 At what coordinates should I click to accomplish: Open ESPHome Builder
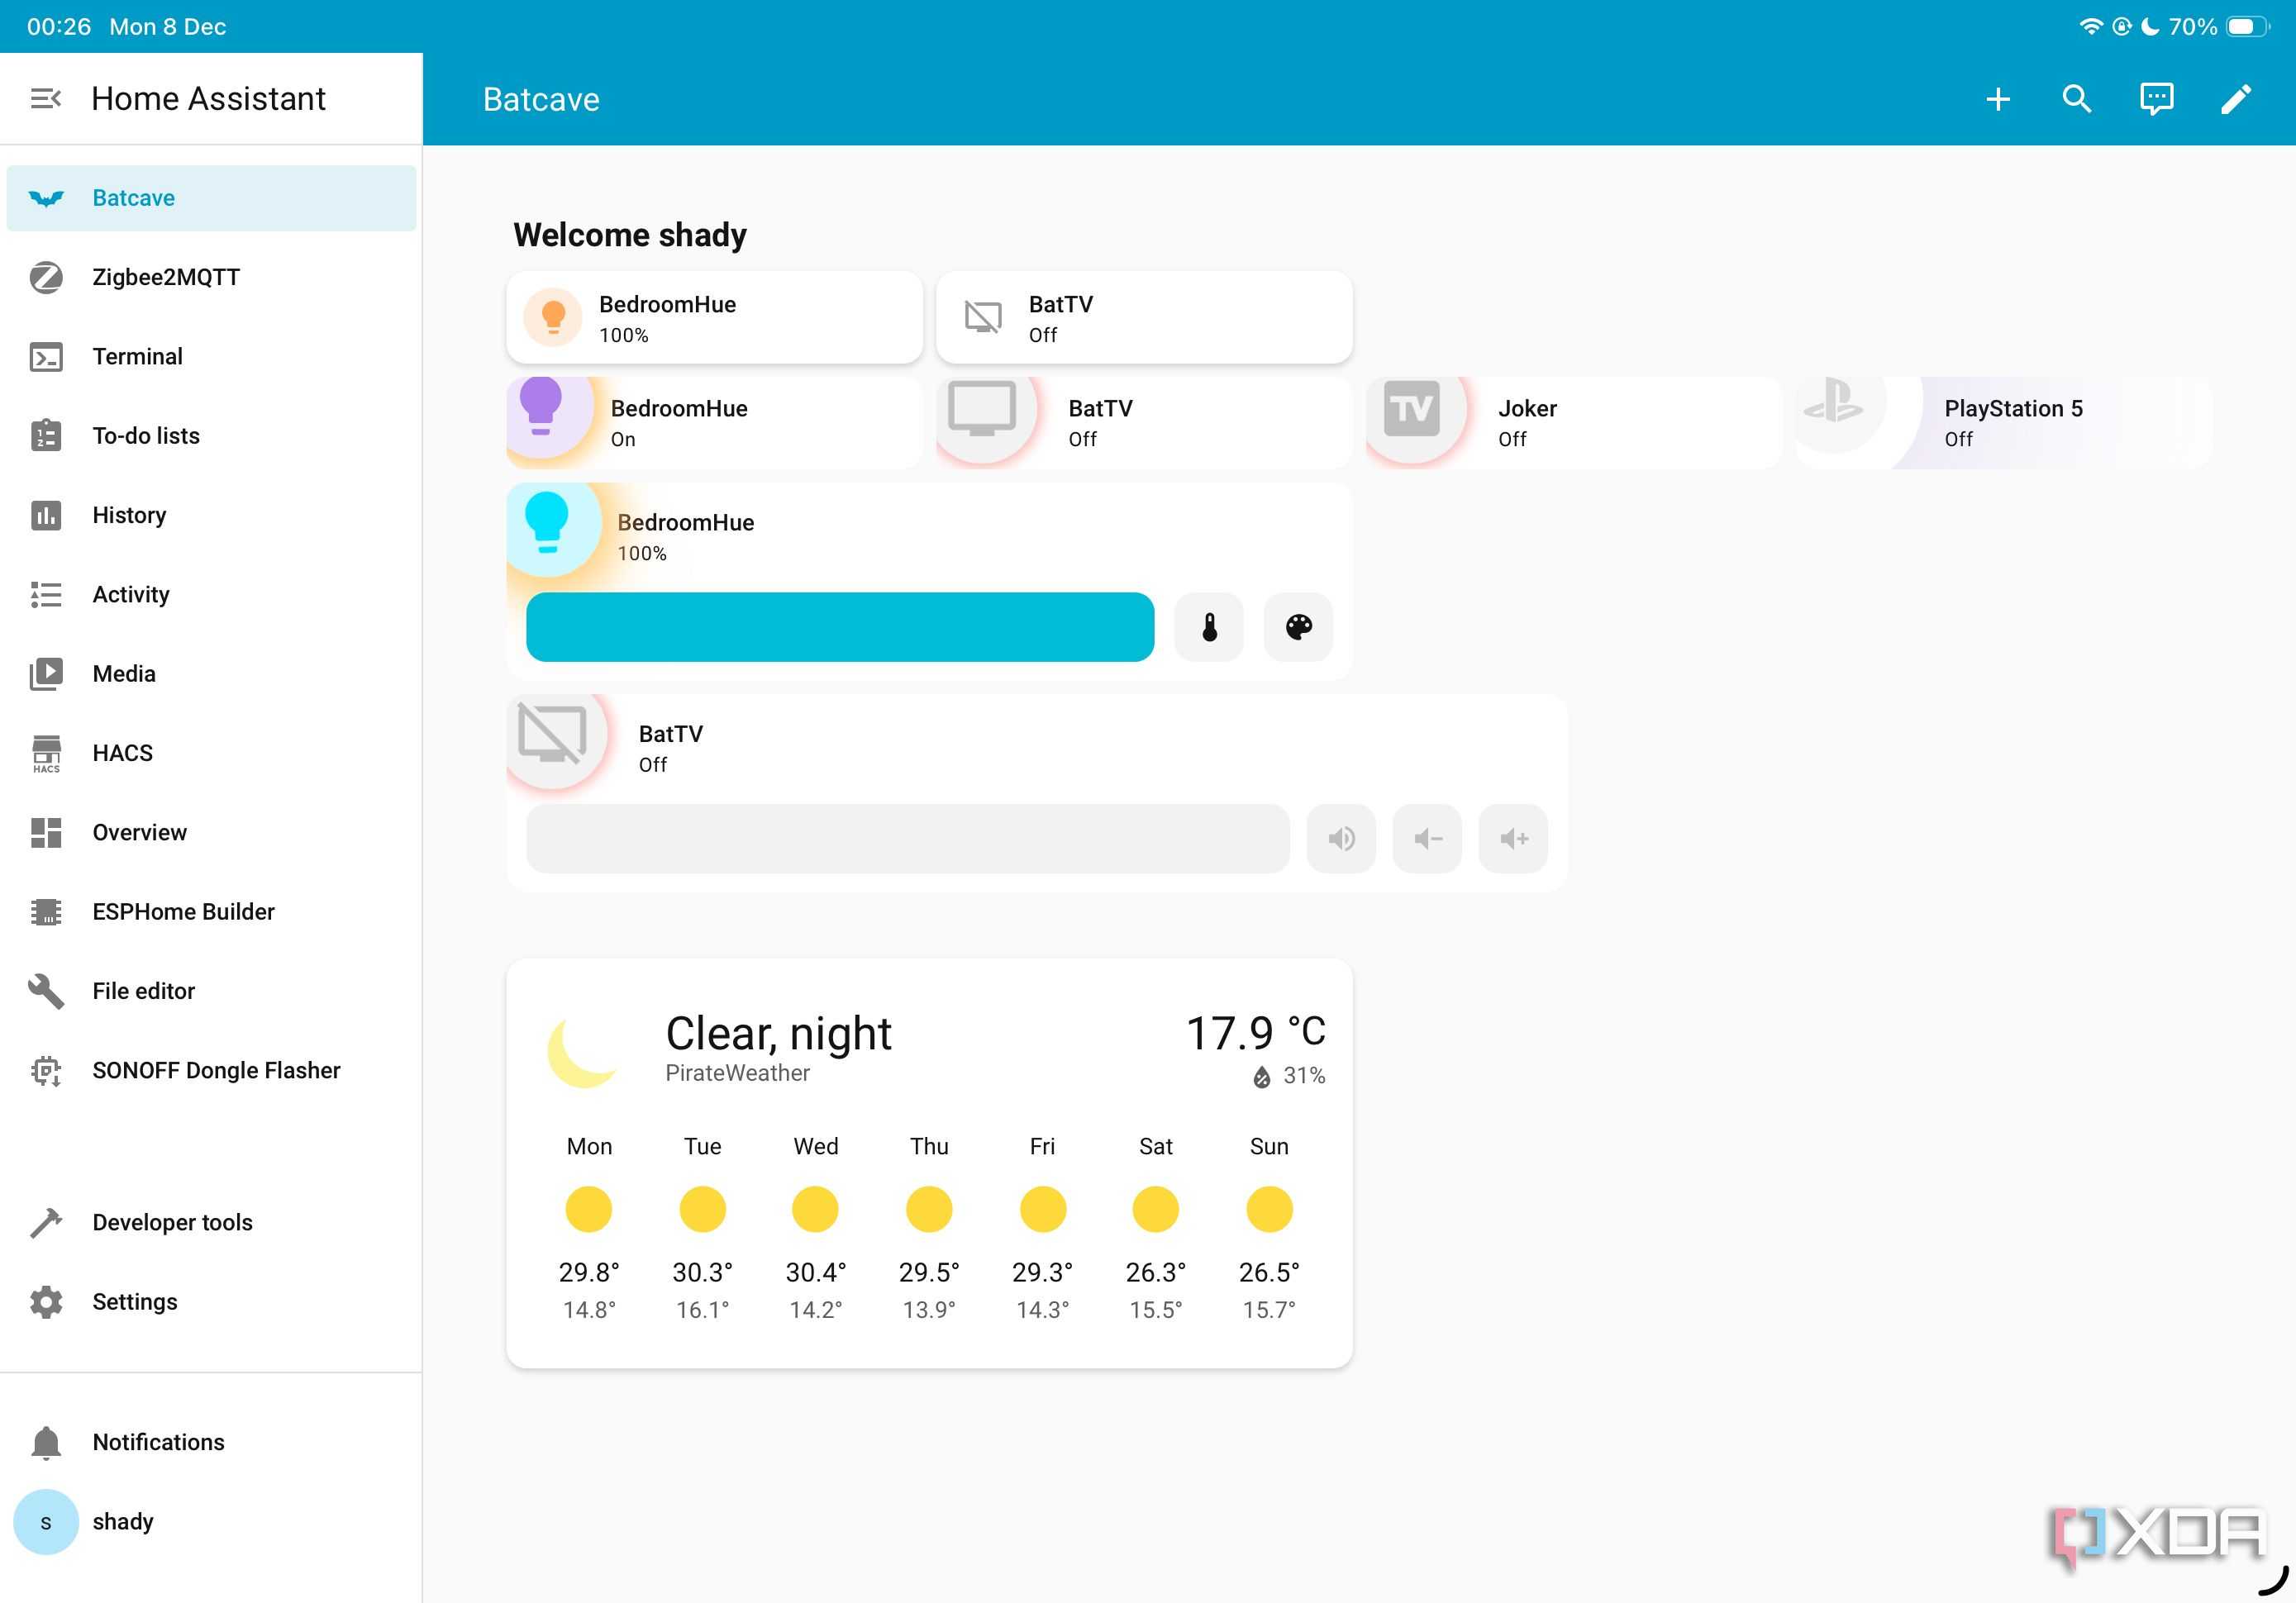point(211,912)
